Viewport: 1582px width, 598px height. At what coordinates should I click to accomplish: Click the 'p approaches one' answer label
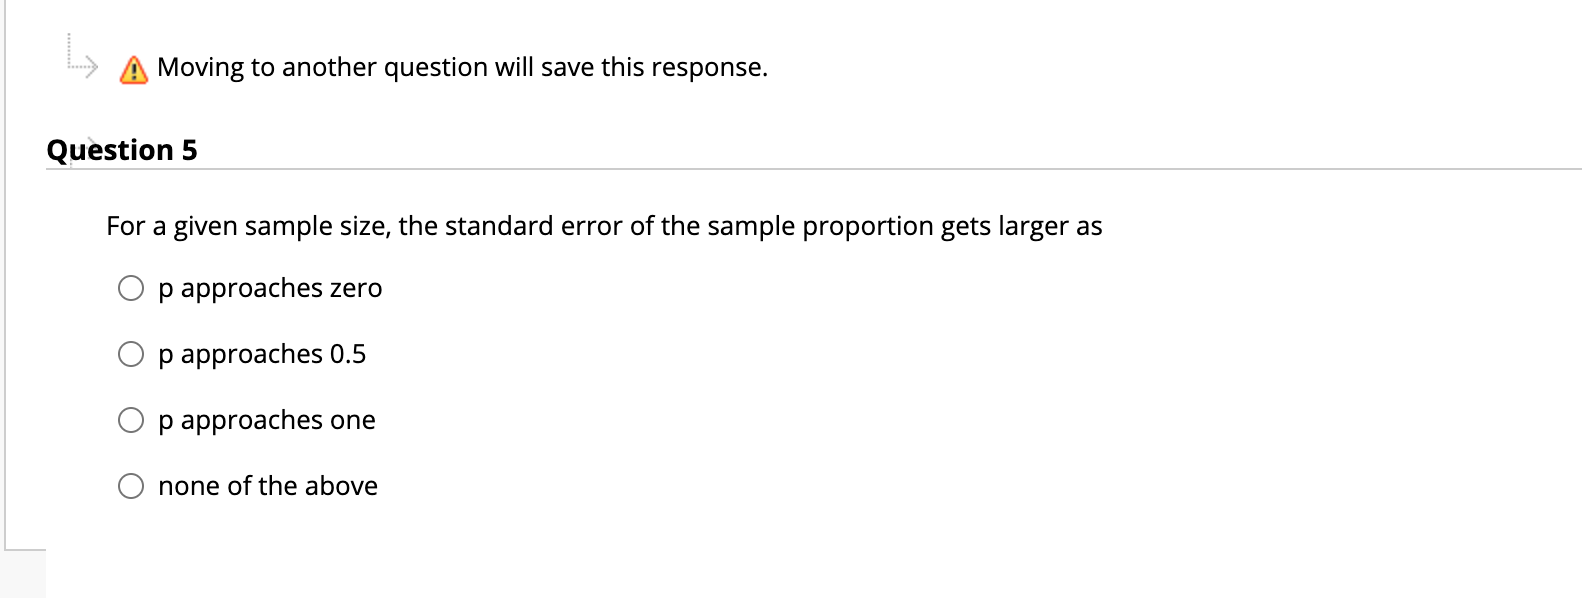tap(266, 420)
